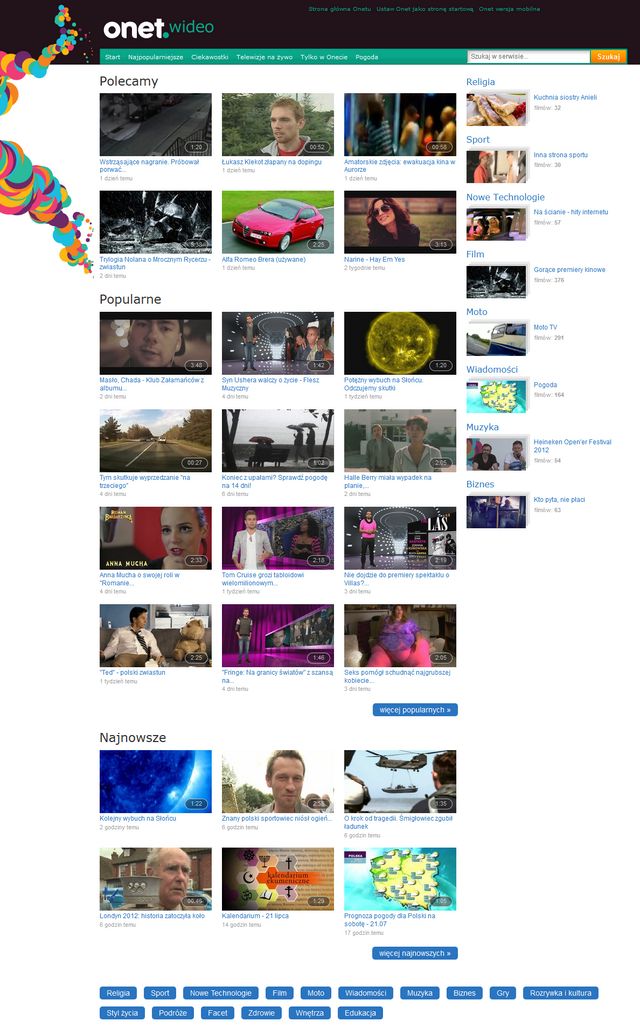The image size is (640, 1025).
Task: Open the Alfa Romeo Brera video thumbnail
Action: (x=278, y=222)
